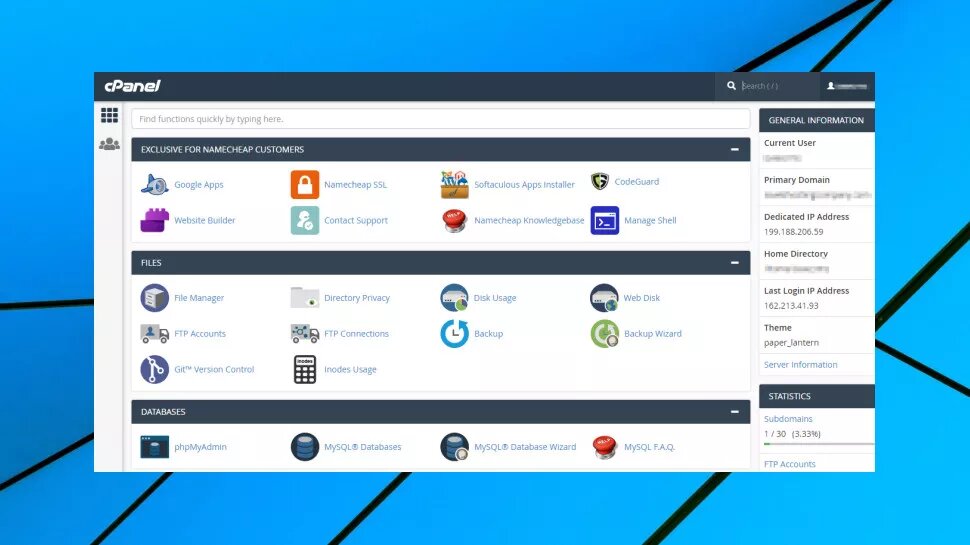Click the Statistics panel header
Screen dimensions: 970x545
817,396
